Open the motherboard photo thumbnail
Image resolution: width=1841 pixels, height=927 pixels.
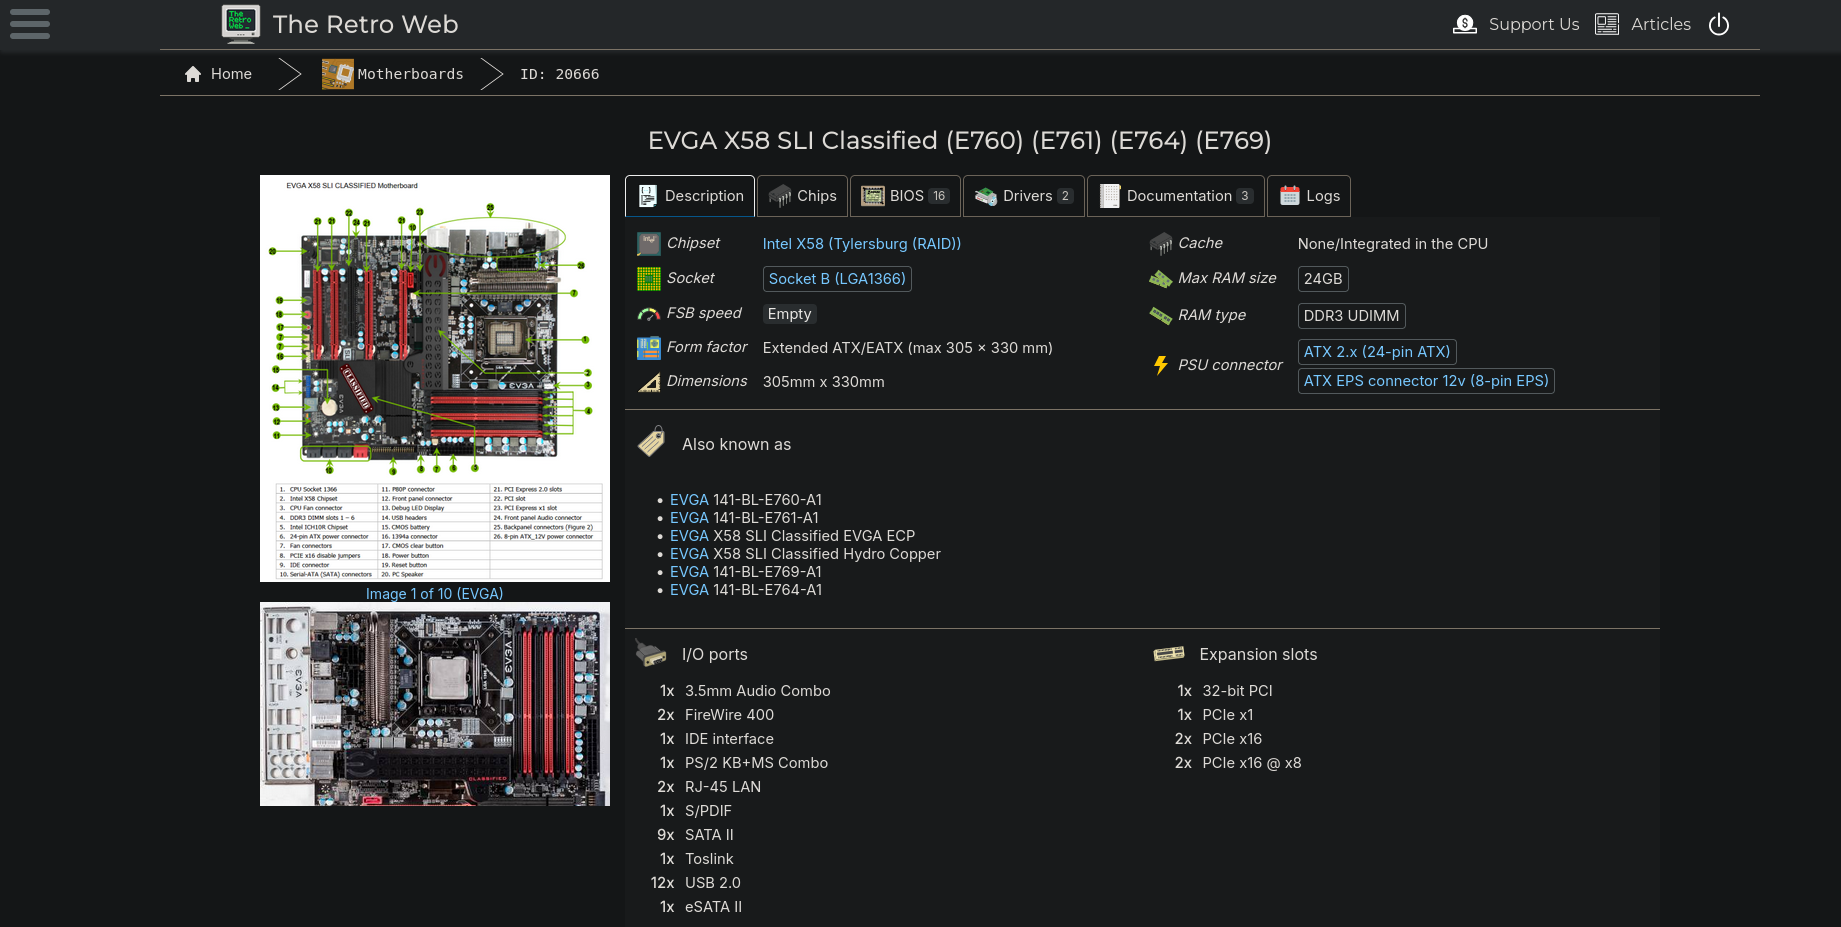click(x=435, y=704)
